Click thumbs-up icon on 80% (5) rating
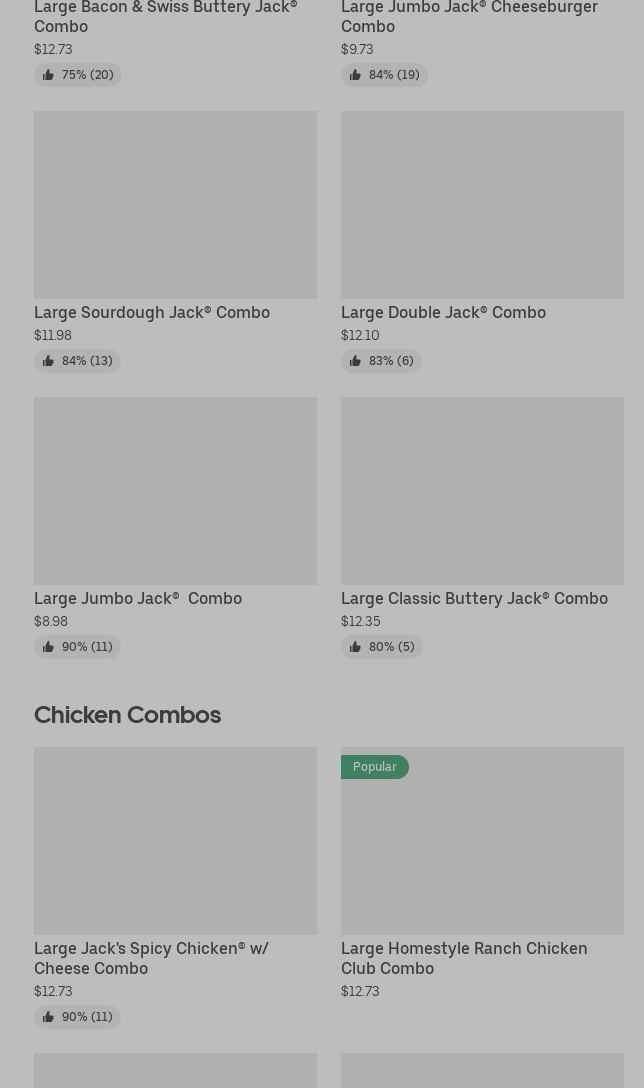Viewport: 644px width, 1088px height. 355,647
